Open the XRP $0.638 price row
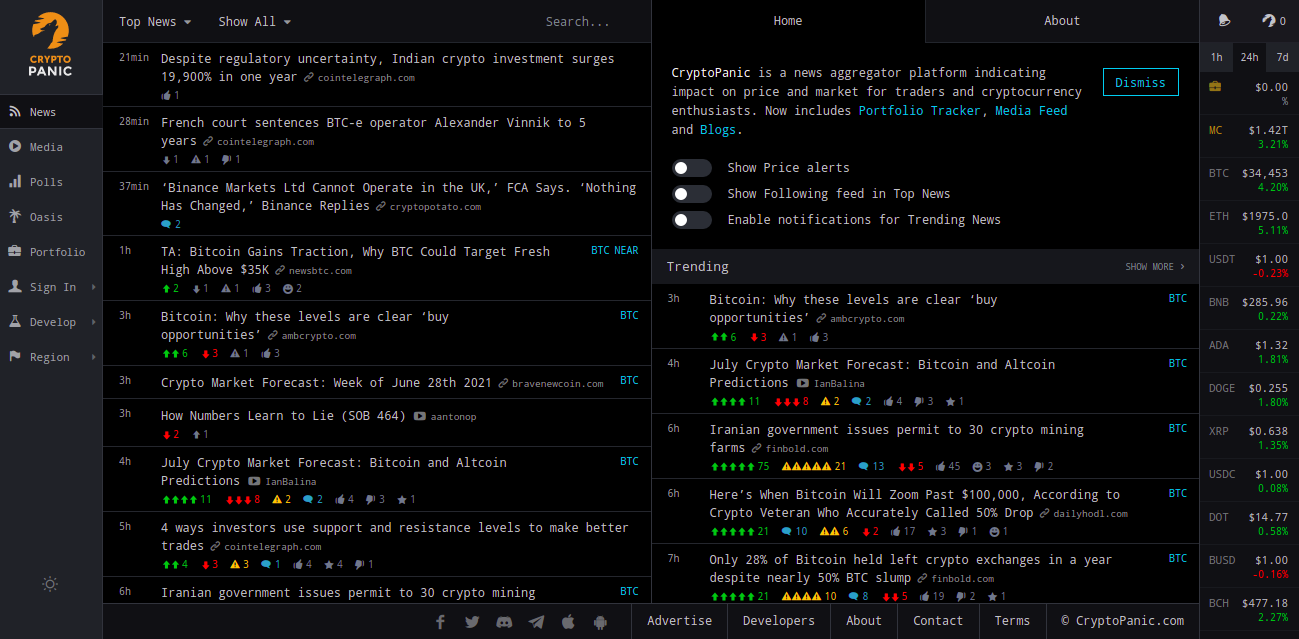This screenshot has height=639, width=1299. point(1249,438)
